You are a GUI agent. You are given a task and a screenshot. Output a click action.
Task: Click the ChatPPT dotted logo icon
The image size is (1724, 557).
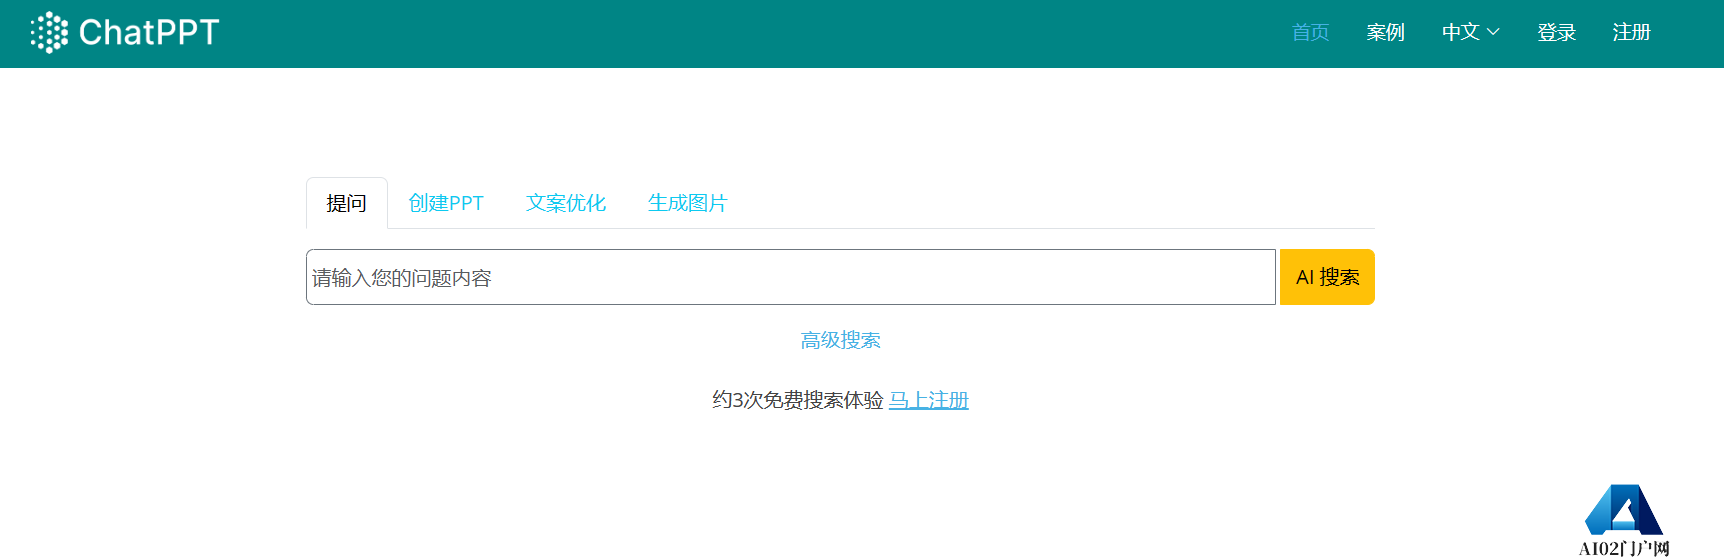[49, 33]
